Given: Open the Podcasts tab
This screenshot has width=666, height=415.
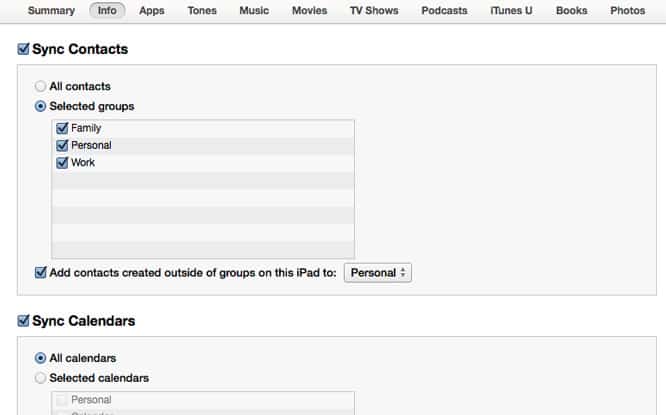Looking at the screenshot, I should [444, 11].
